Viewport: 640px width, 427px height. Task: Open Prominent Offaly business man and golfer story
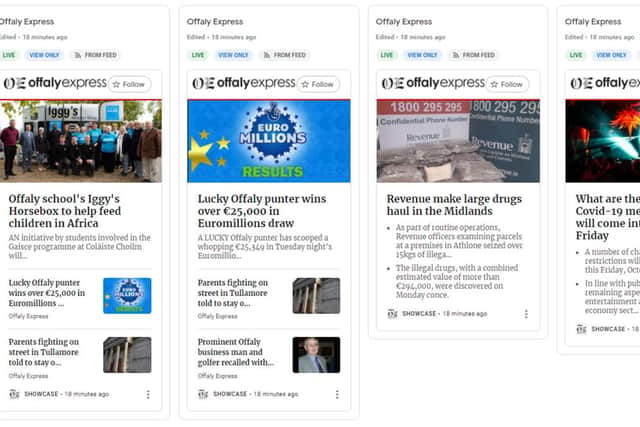236,352
